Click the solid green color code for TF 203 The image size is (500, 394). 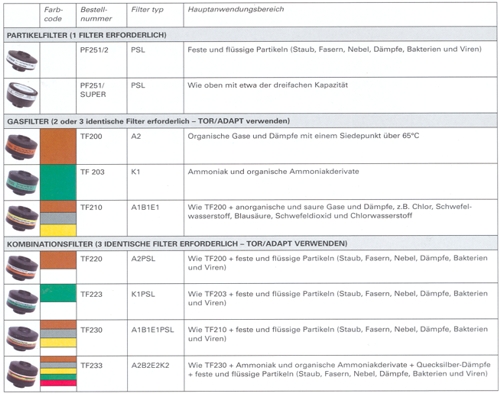tap(58, 183)
